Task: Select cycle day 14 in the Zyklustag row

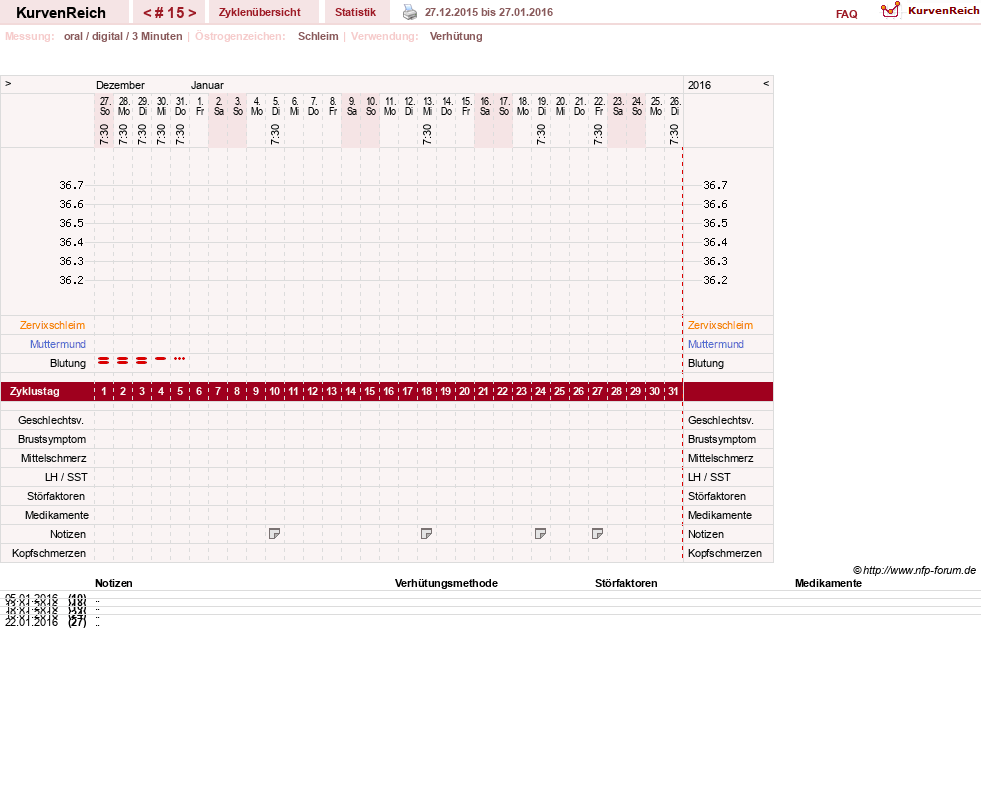Action: pos(350,392)
